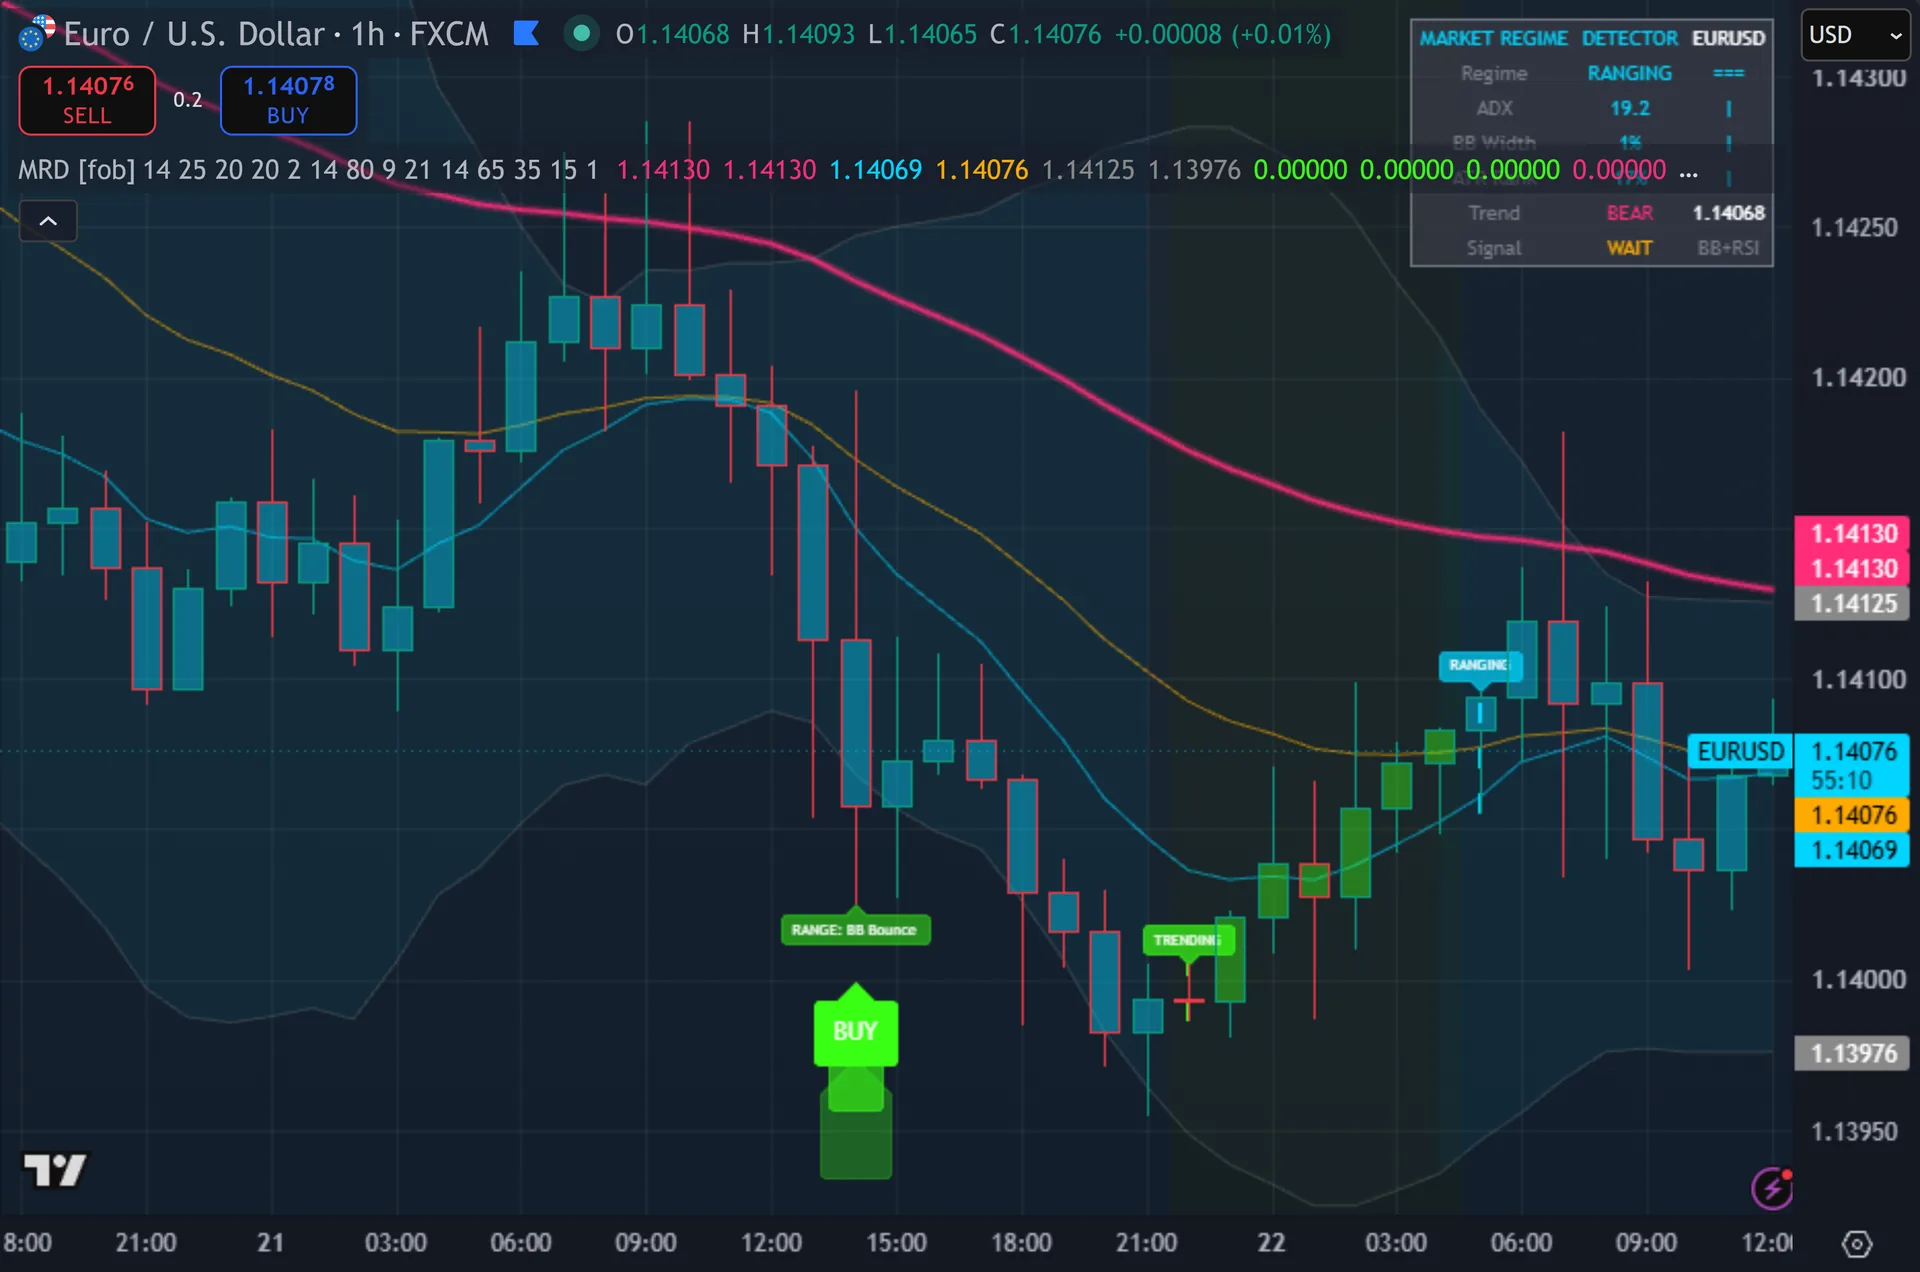Screen dimensions: 1920x1272
Task: Open the lightning quick-action icon
Action: (x=1771, y=1188)
